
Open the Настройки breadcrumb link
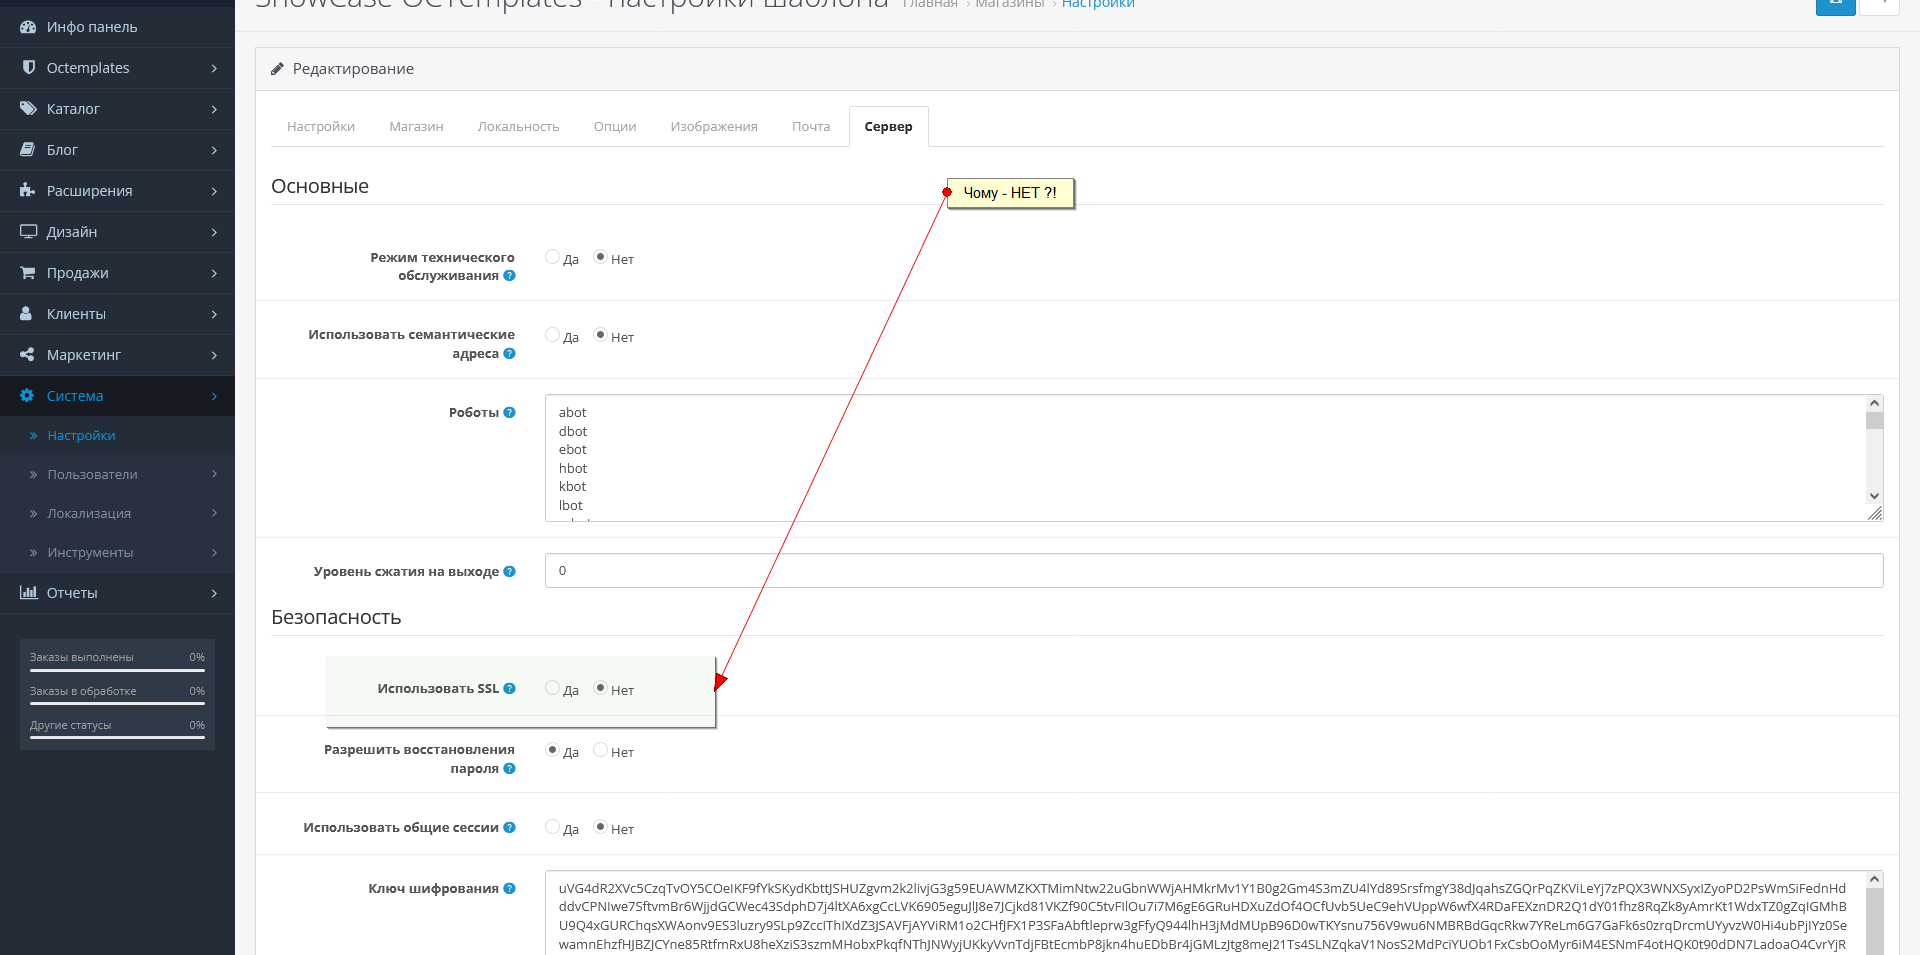tap(1098, 5)
